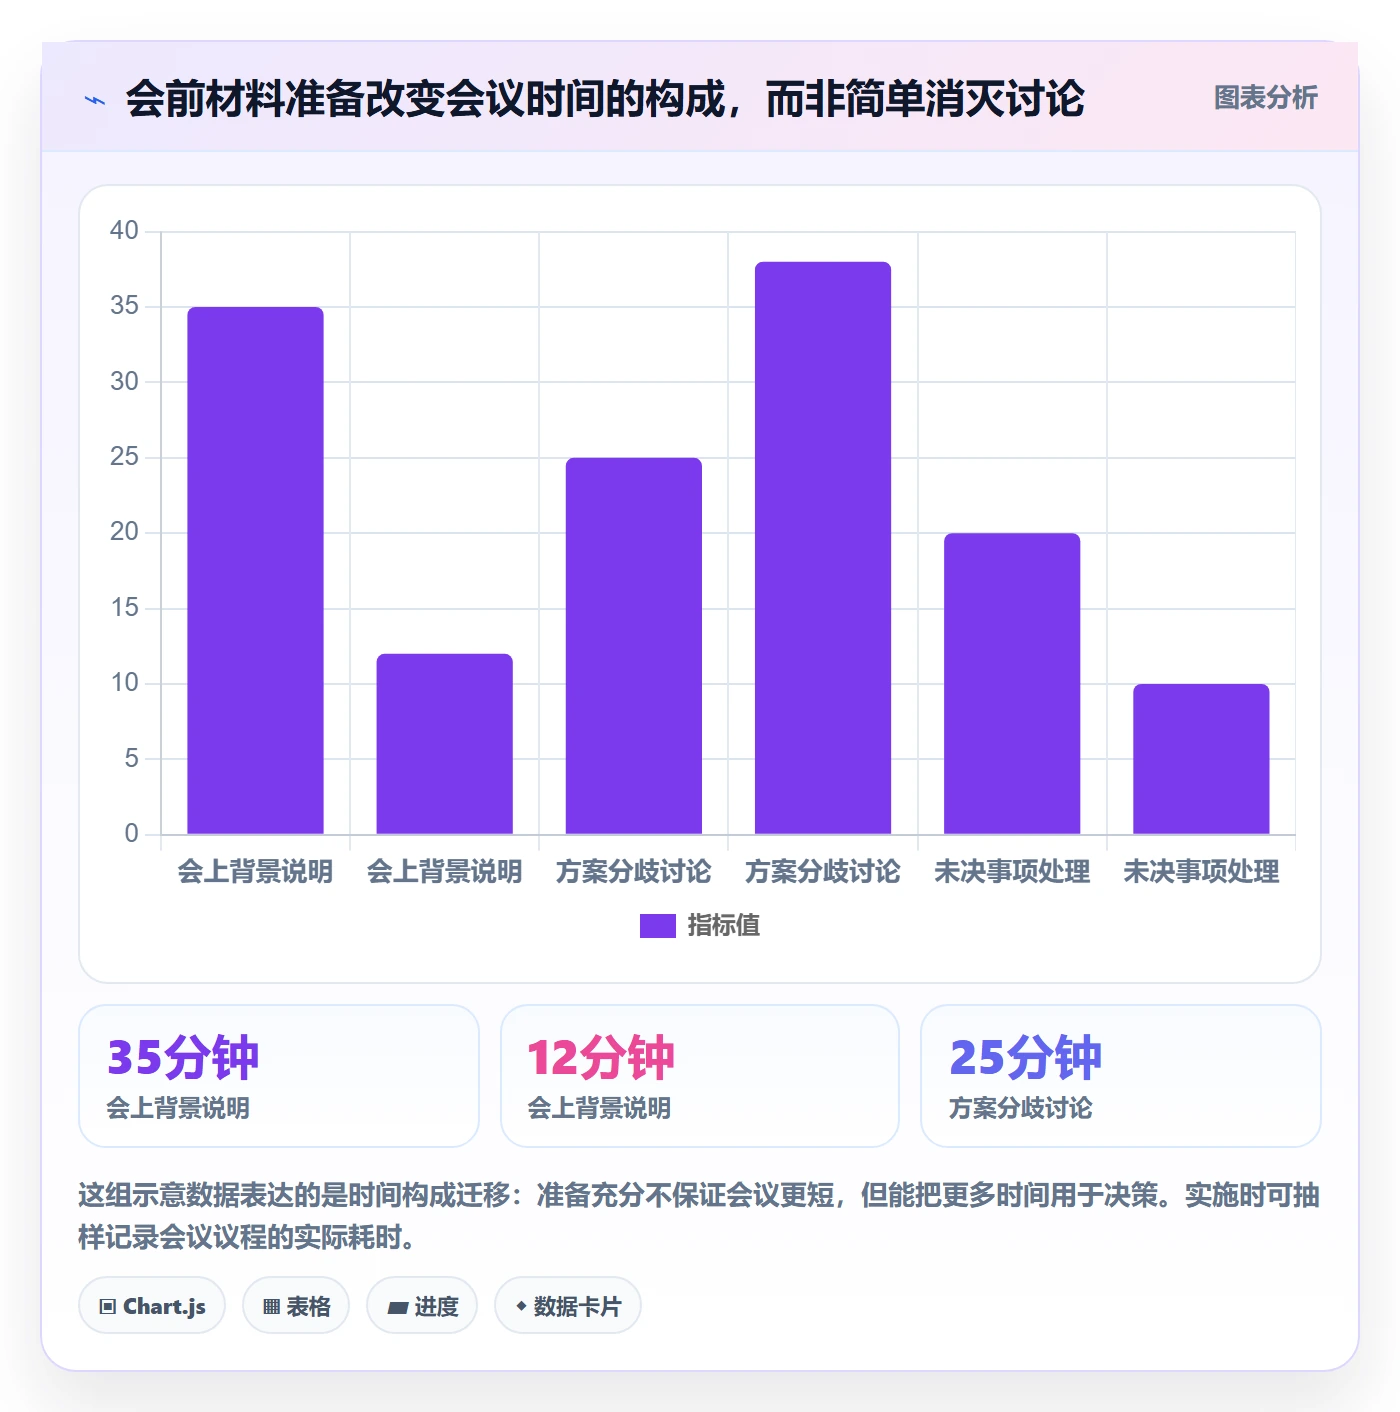Select the 数据卡片 tag chip

[x=568, y=1306]
